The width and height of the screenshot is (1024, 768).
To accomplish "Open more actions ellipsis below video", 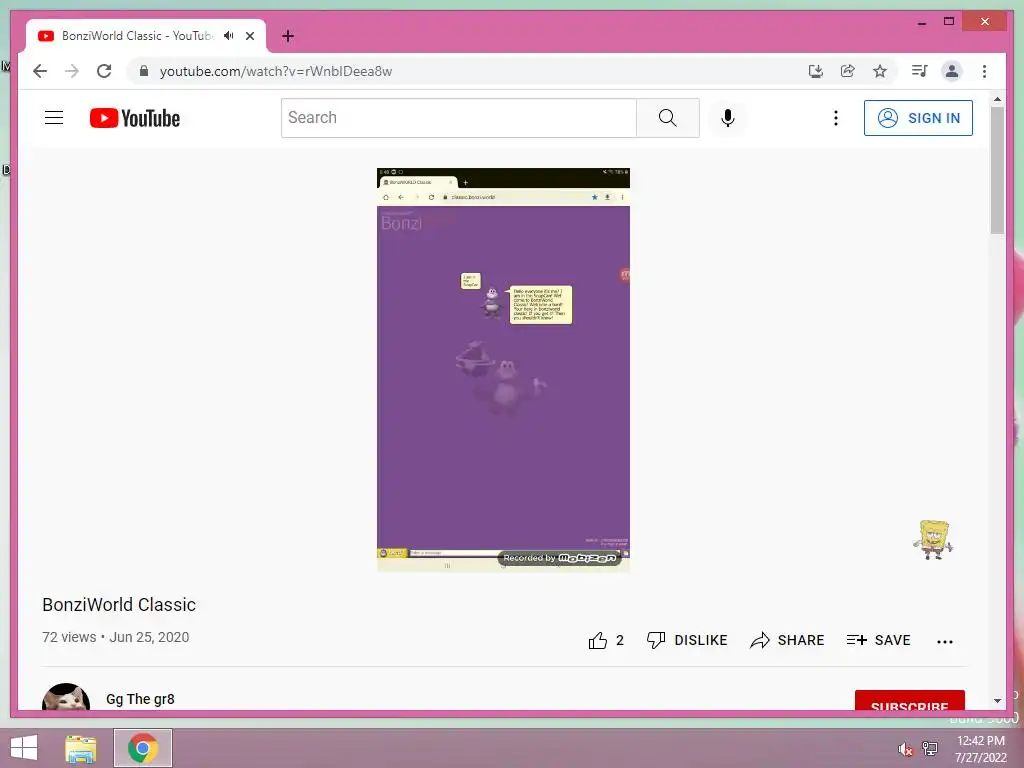I will (944, 641).
